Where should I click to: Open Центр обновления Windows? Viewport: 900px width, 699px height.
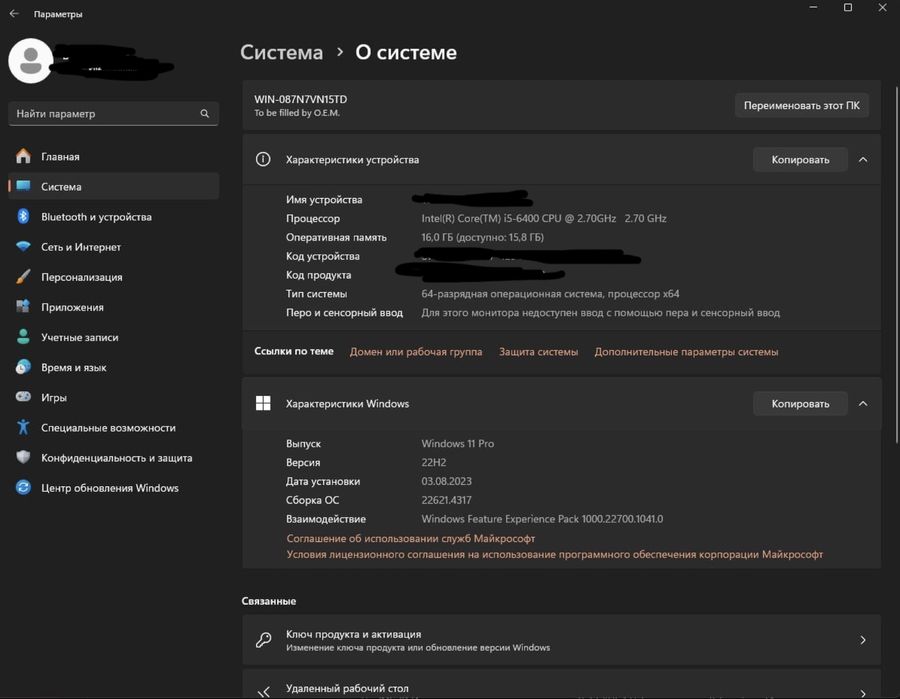click(109, 488)
